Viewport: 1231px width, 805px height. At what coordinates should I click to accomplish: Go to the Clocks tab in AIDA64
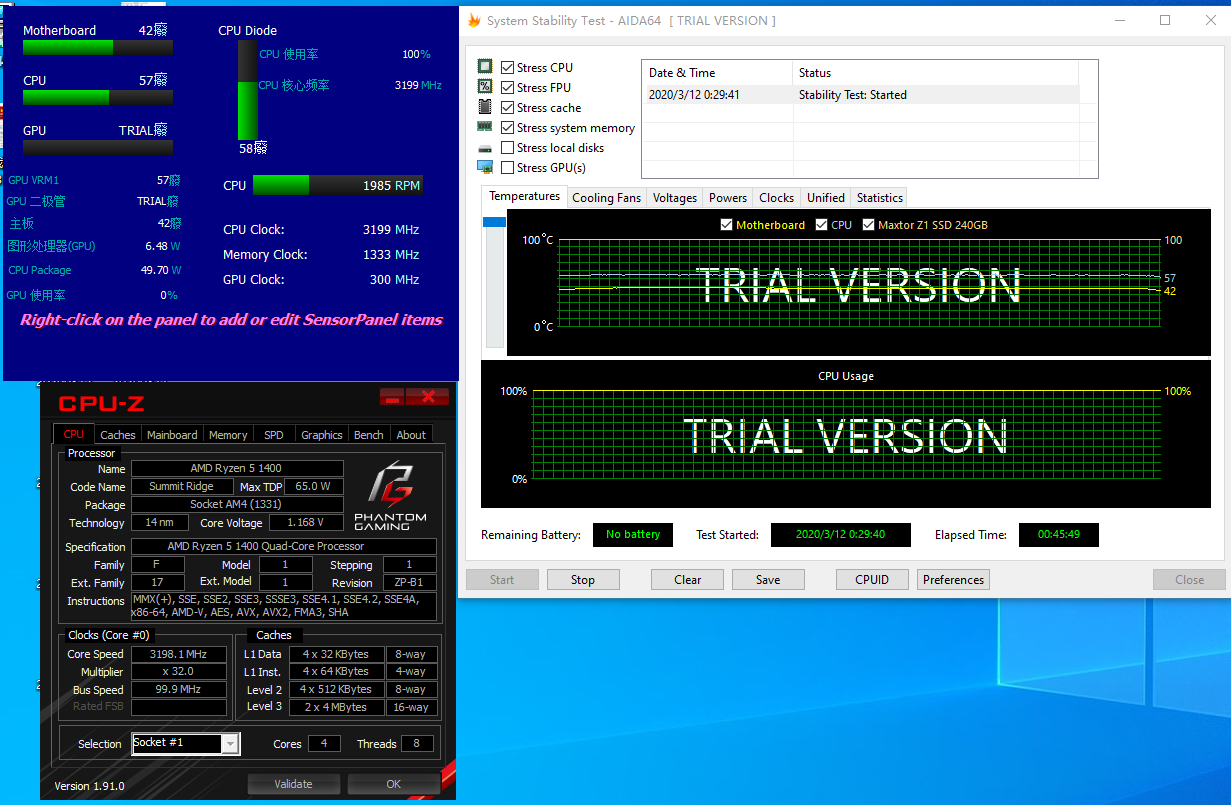[776, 197]
